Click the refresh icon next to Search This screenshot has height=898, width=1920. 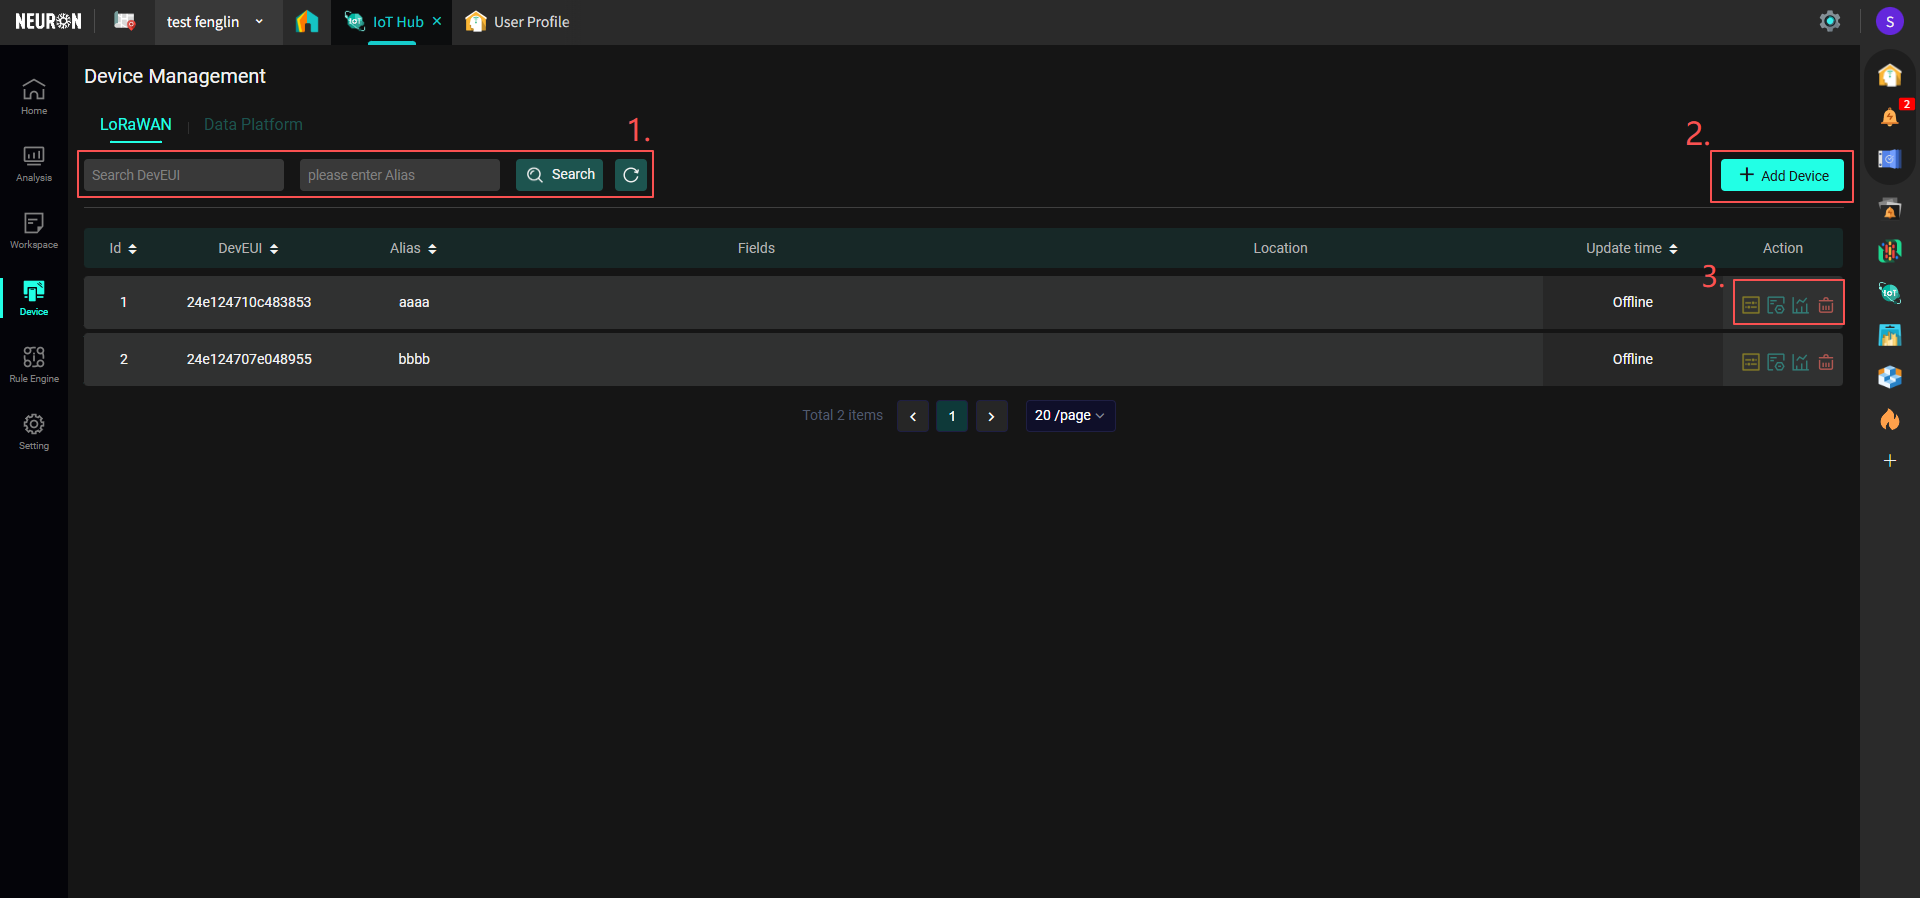click(x=631, y=175)
